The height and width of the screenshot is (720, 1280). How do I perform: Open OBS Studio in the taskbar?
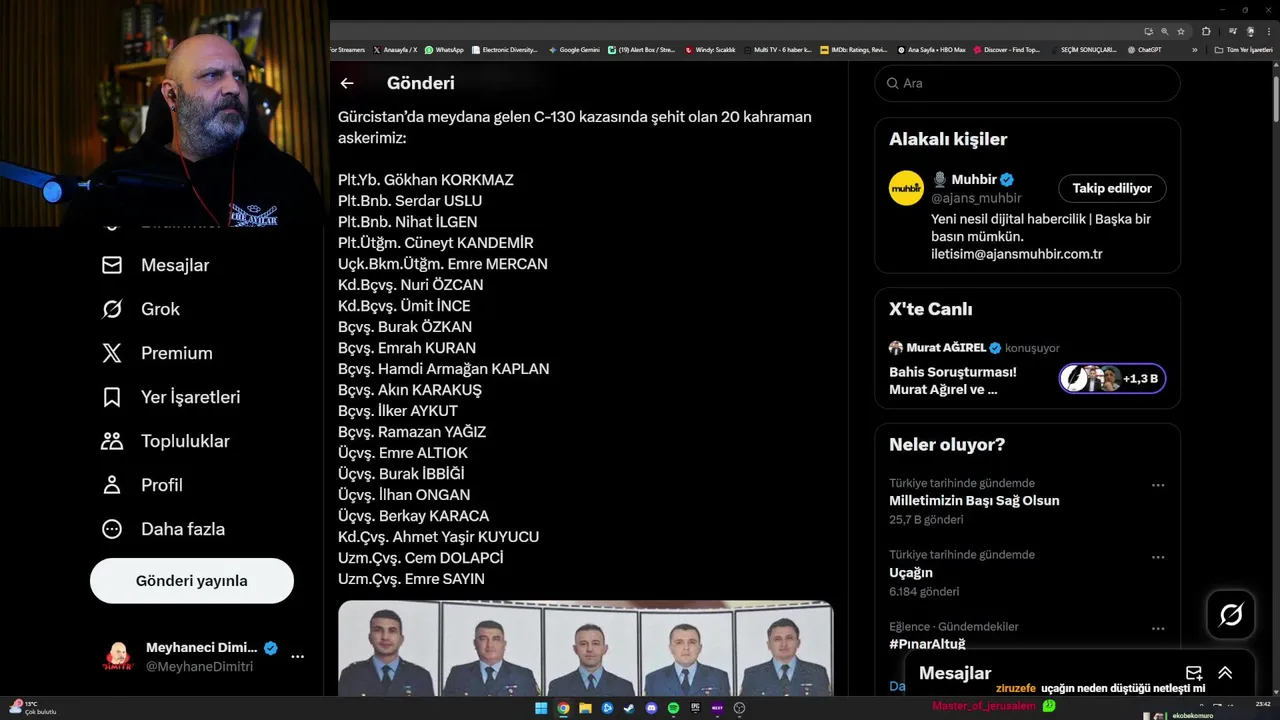point(739,708)
